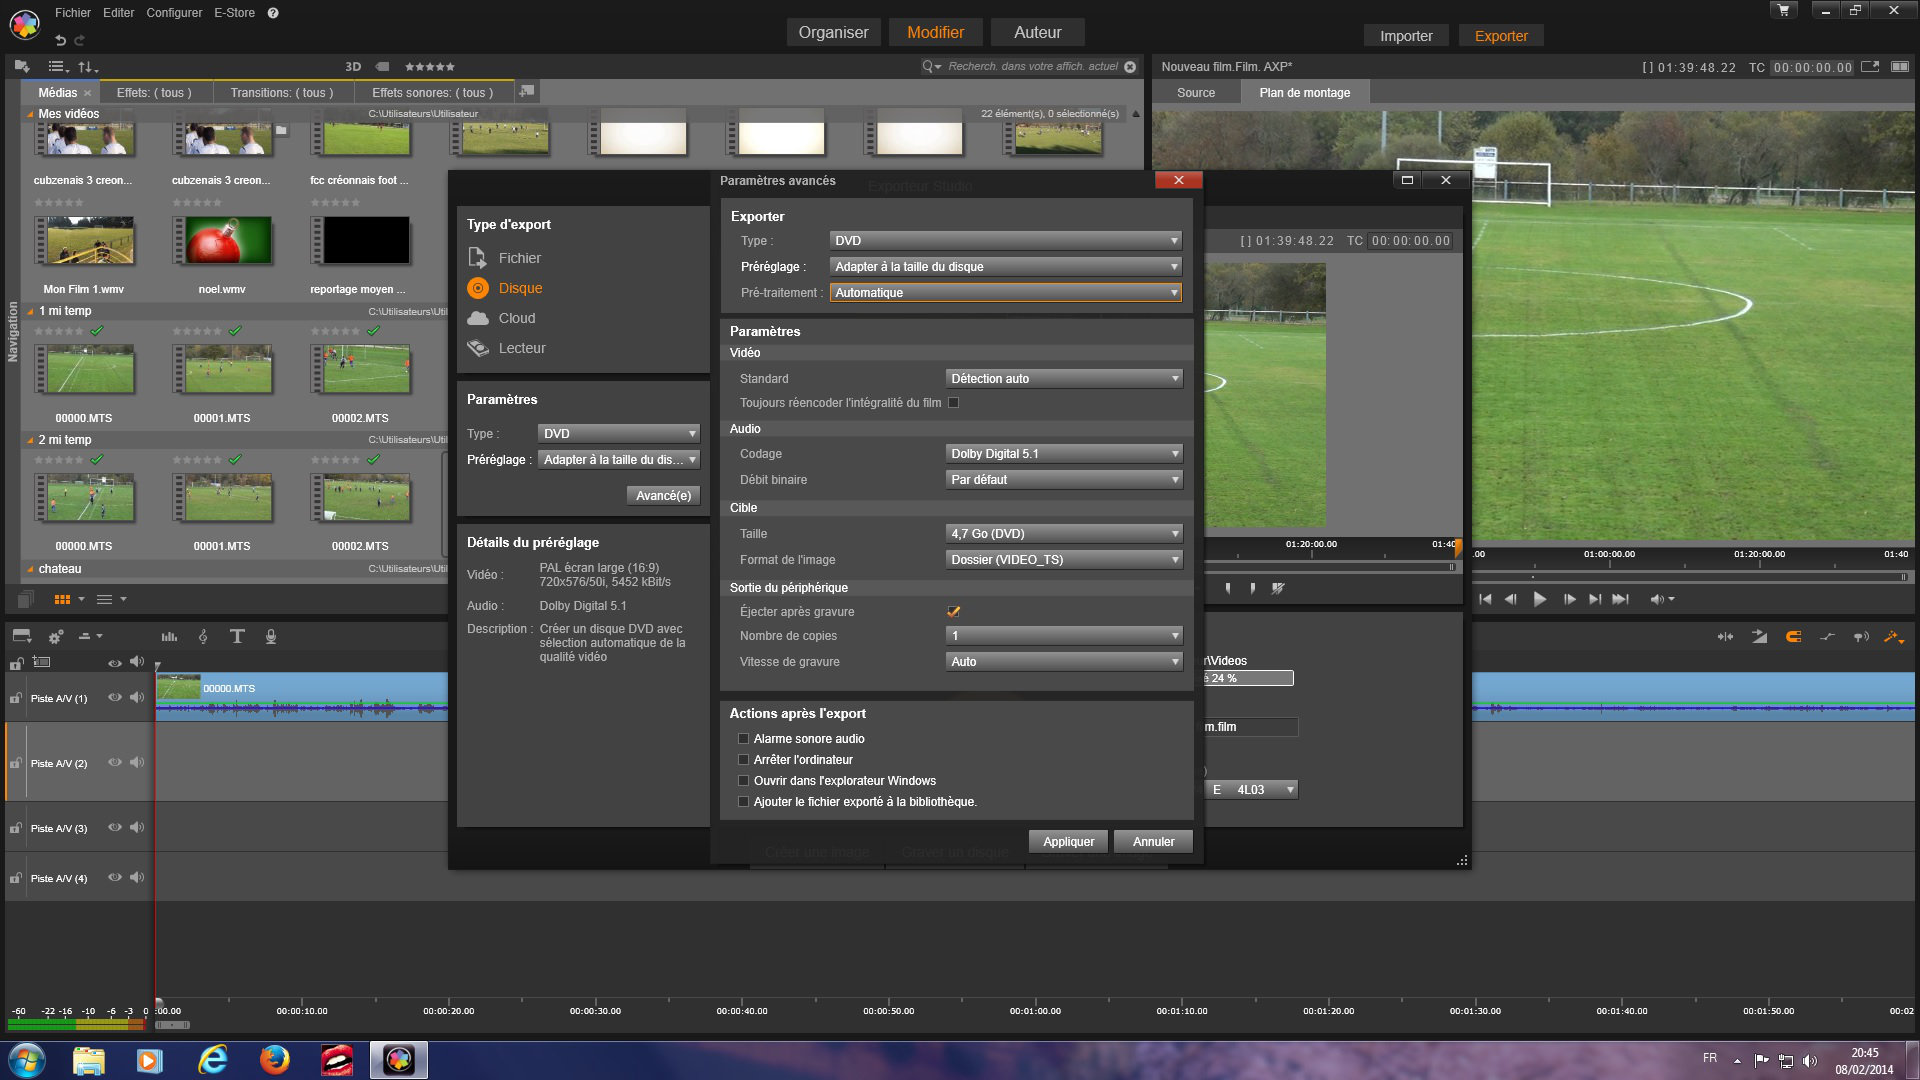Enable Alarme sonore audio checkbox
Screen dimensions: 1920x1080
click(743, 739)
